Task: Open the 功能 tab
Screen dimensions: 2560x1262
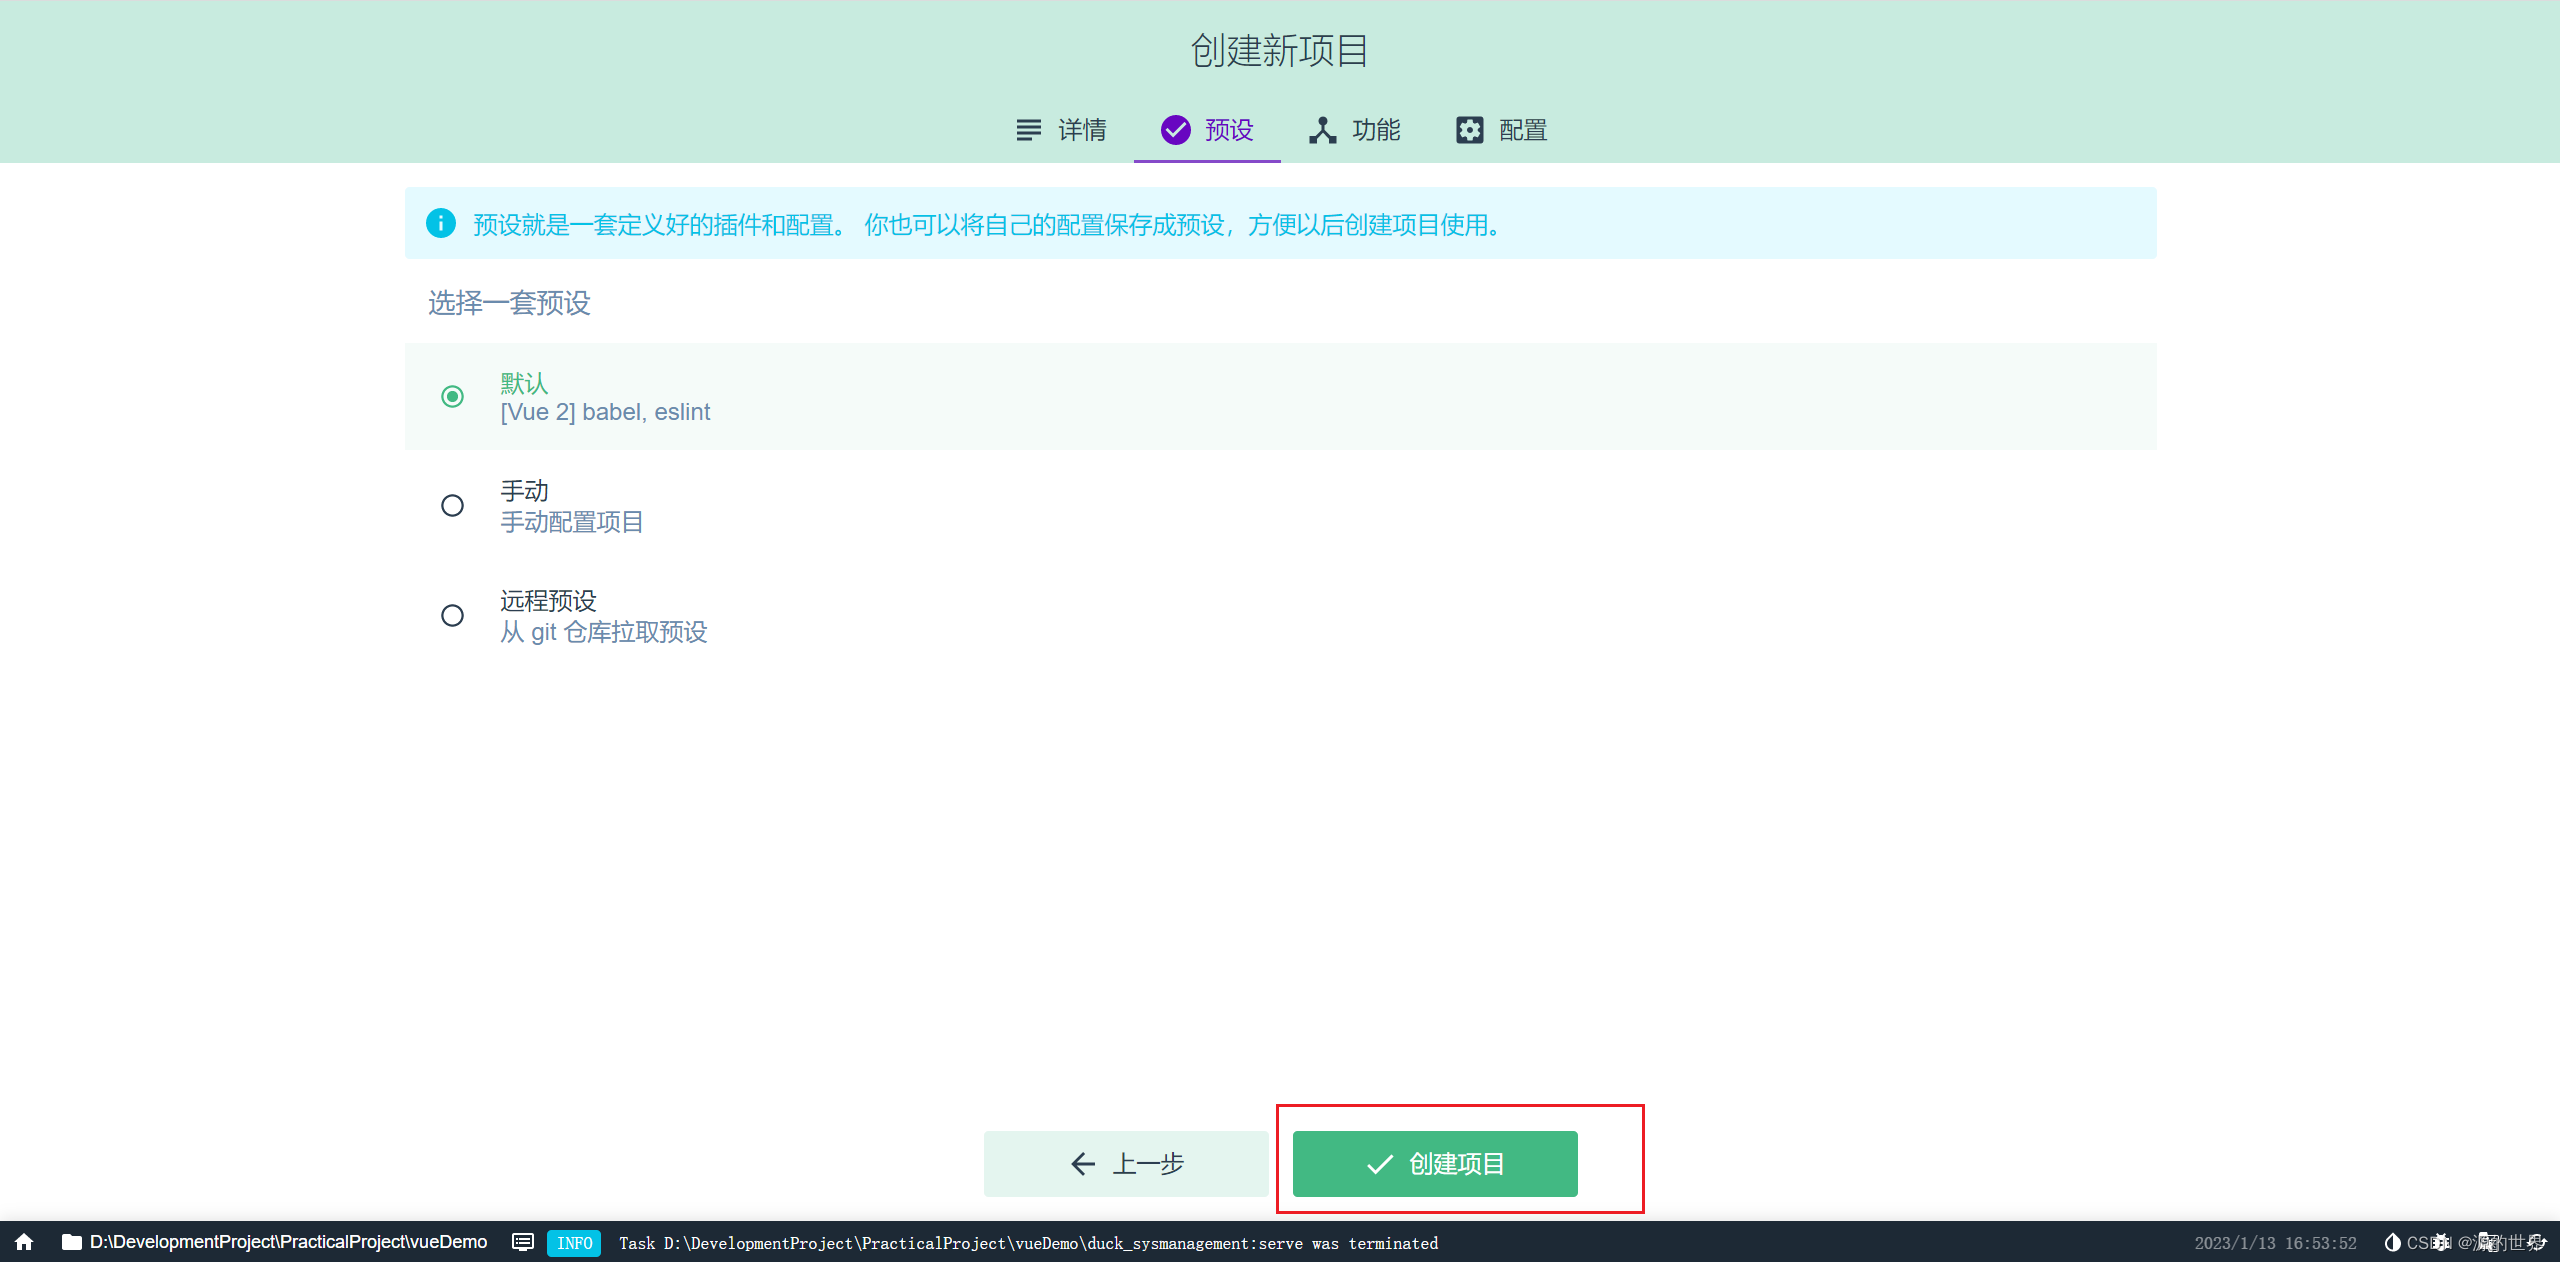Action: tap(1355, 130)
